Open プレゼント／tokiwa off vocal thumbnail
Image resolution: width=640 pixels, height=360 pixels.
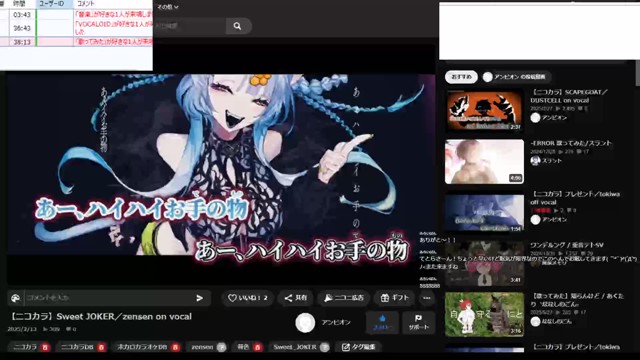tap(484, 213)
